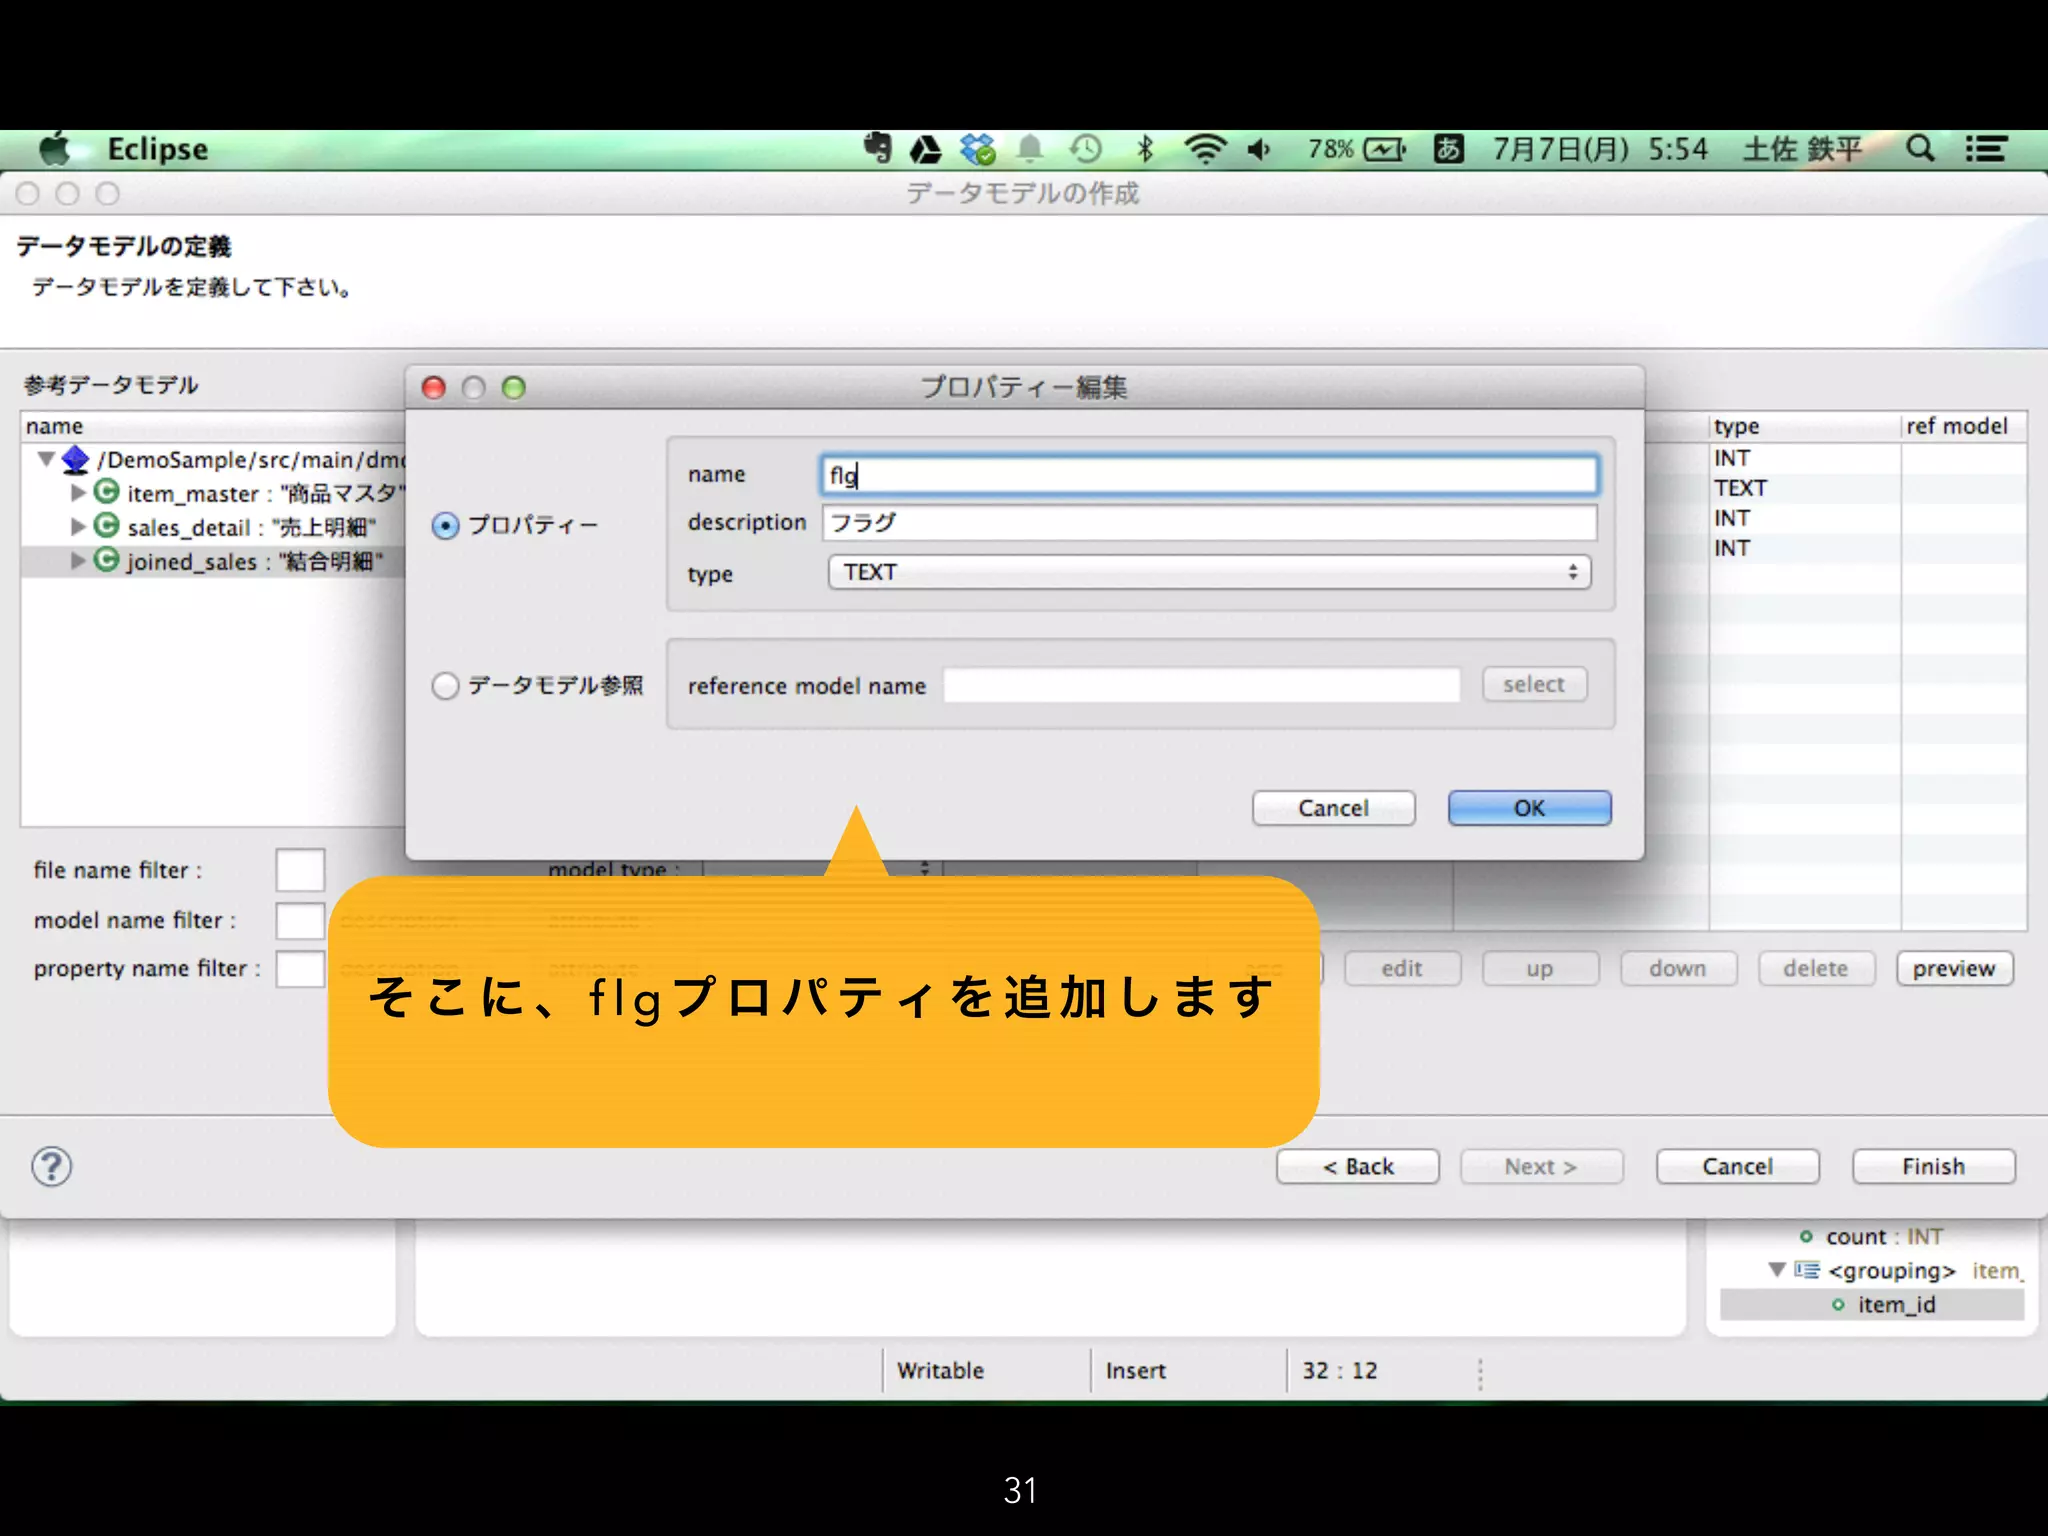Open the type dropdown showing TEXT

click(x=1209, y=572)
